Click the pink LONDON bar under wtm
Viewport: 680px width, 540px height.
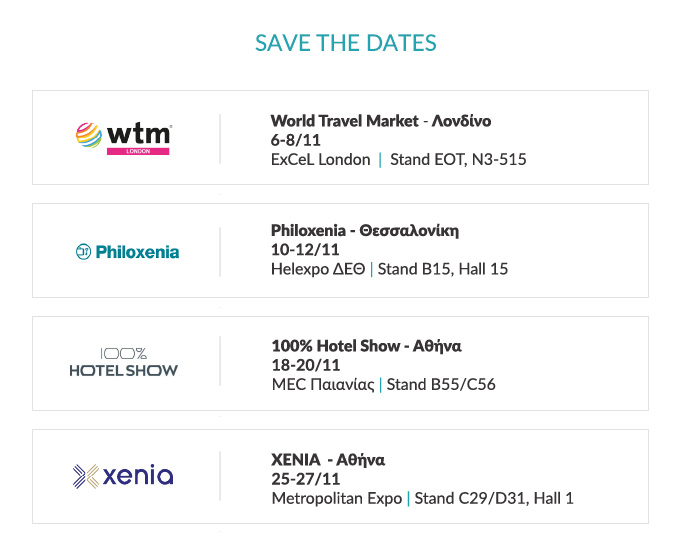pyautogui.click(x=138, y=151)
